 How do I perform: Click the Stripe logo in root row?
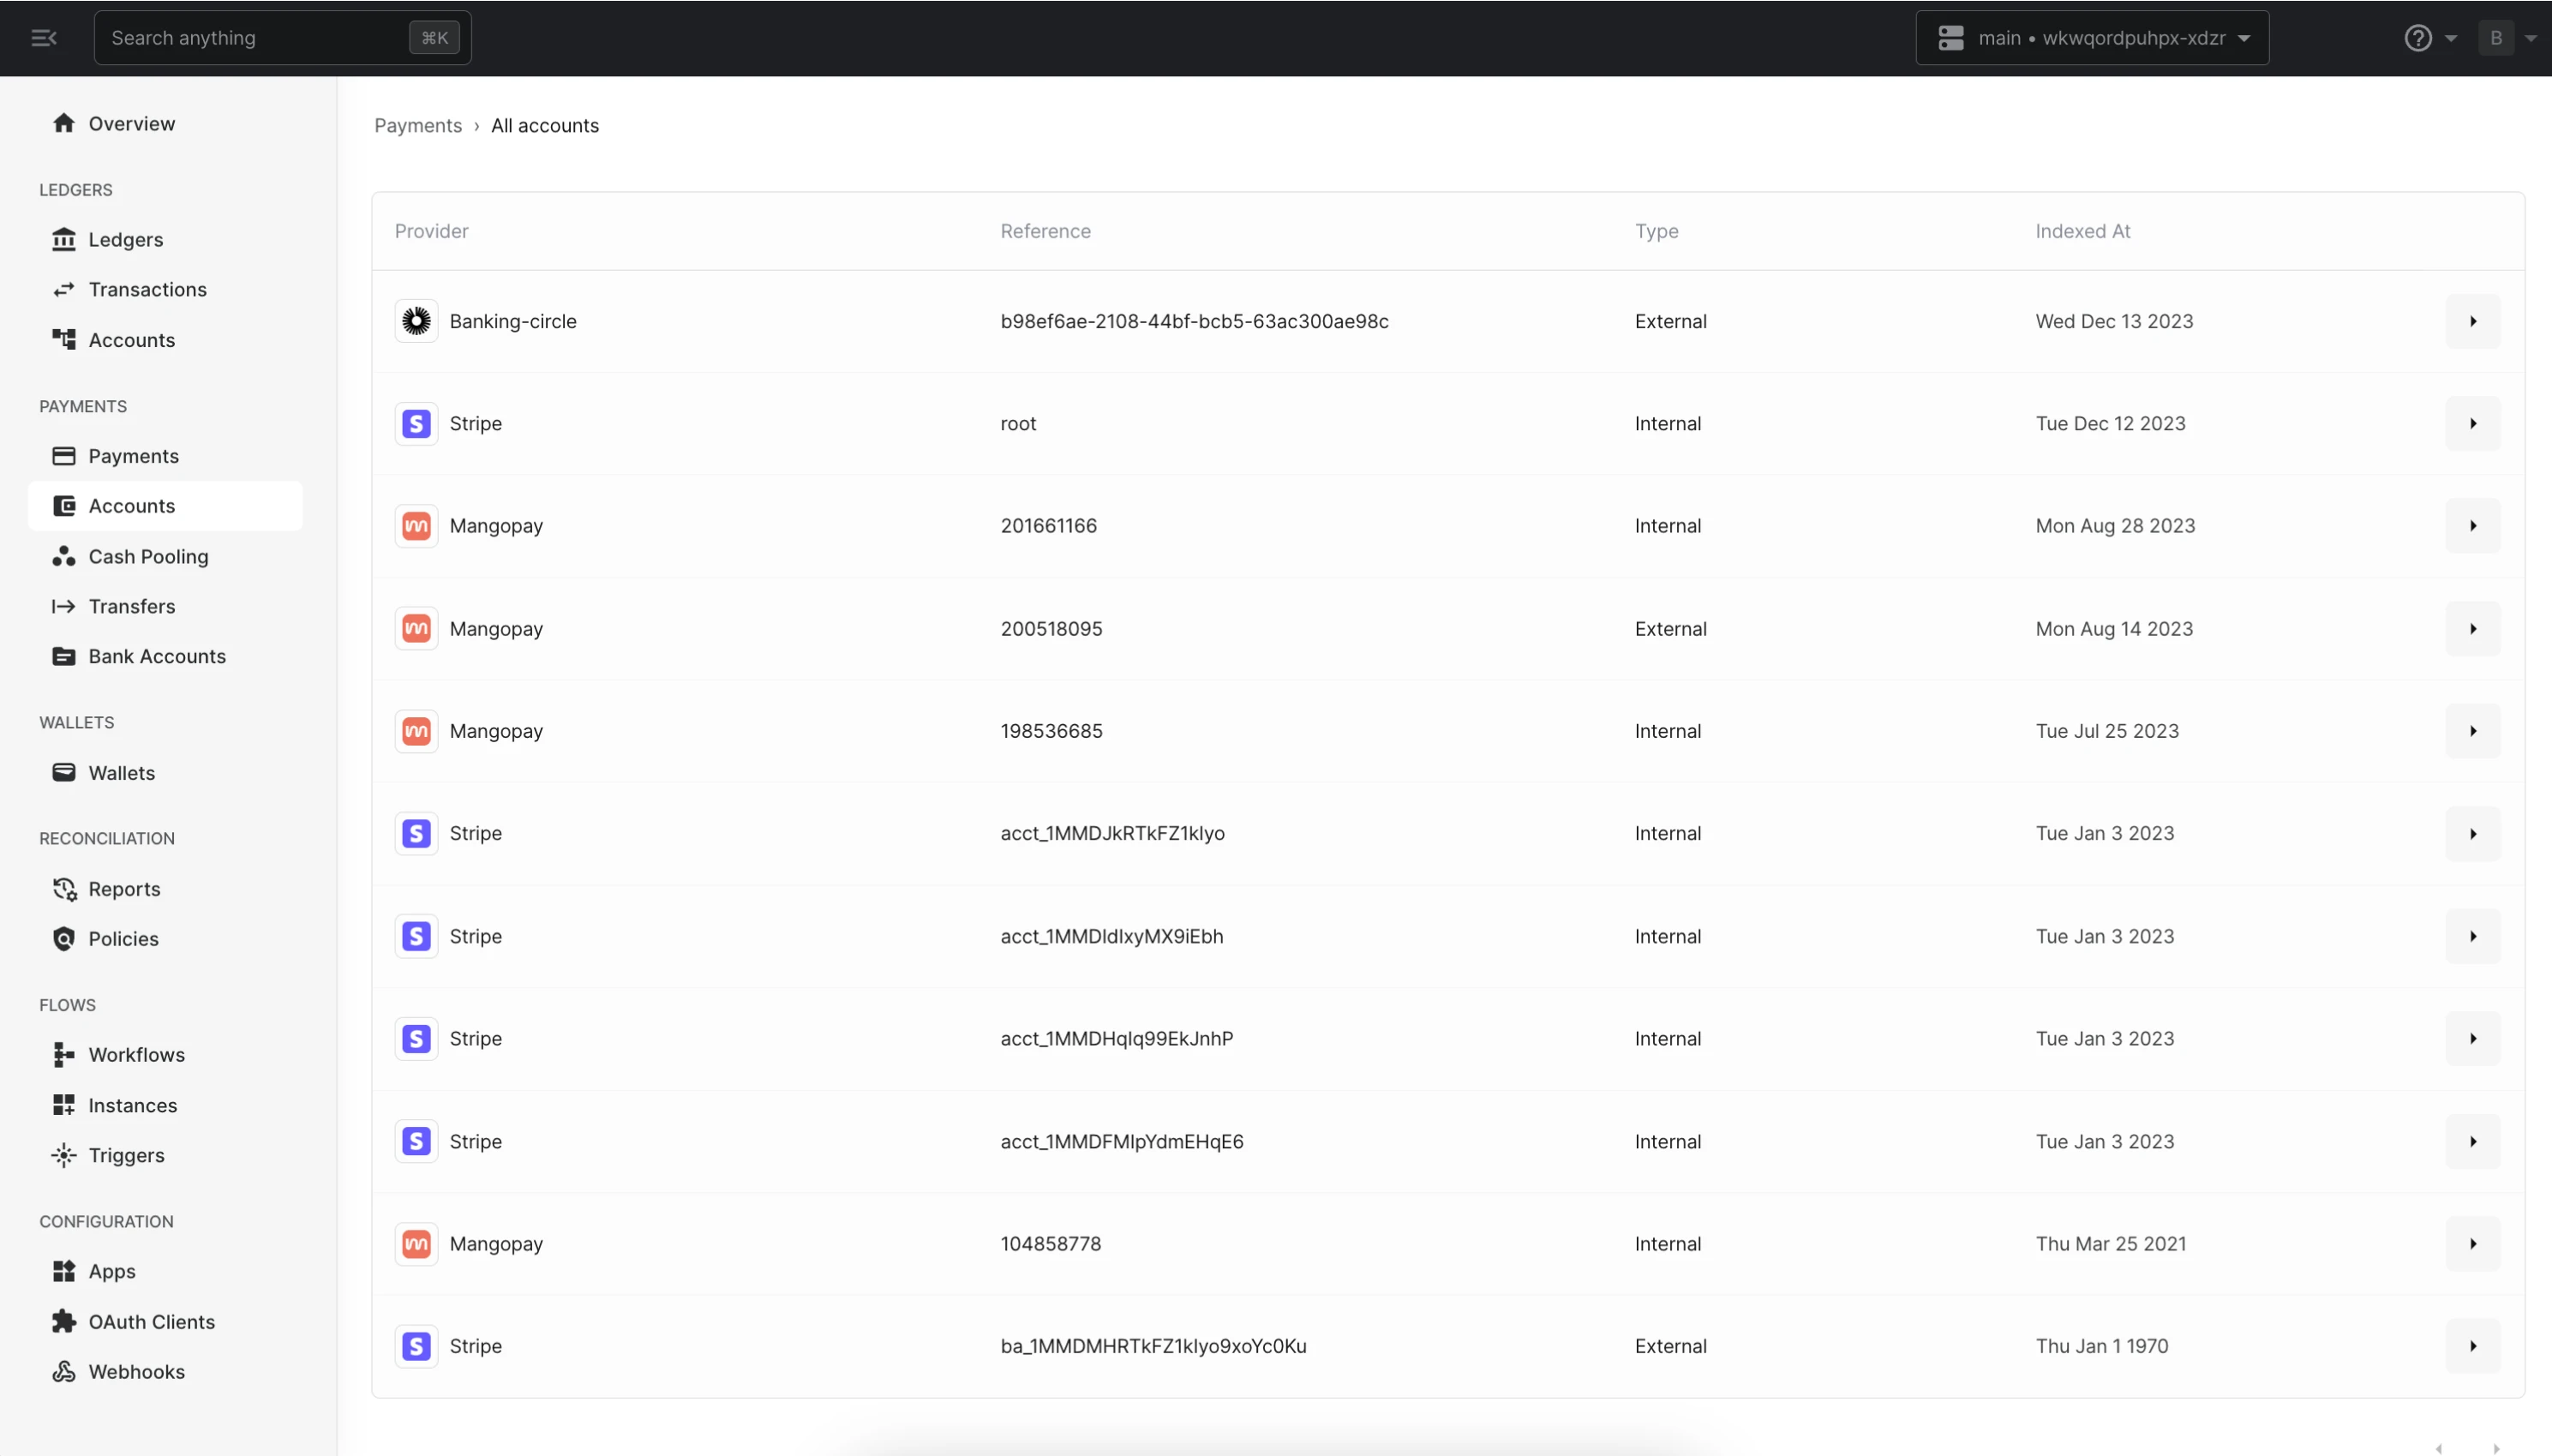[x=416, y=424]
